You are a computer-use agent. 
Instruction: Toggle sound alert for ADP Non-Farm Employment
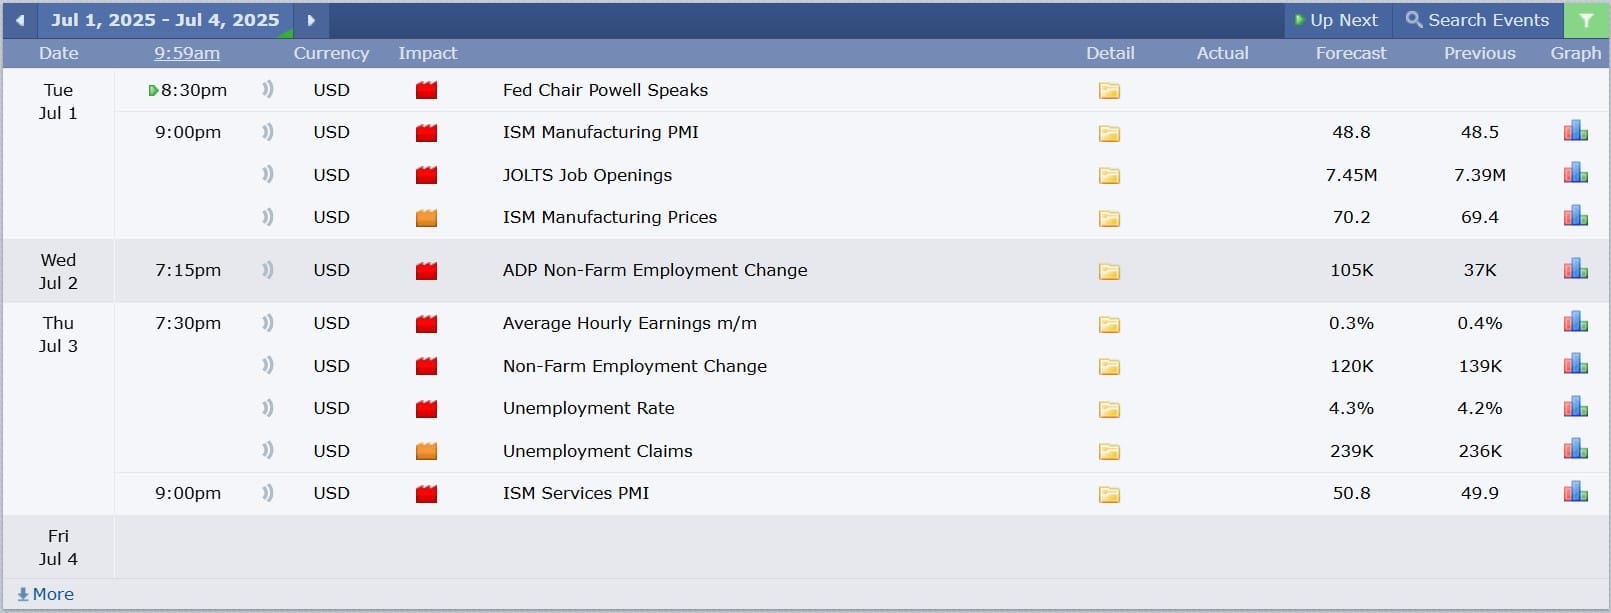pos(267,270)
